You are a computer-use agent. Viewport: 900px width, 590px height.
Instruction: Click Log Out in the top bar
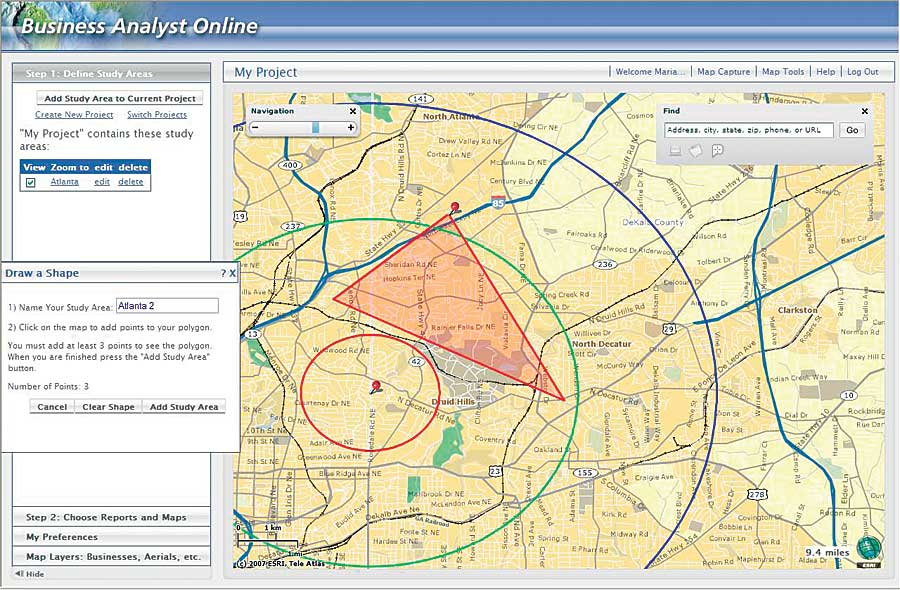[863, 72]
